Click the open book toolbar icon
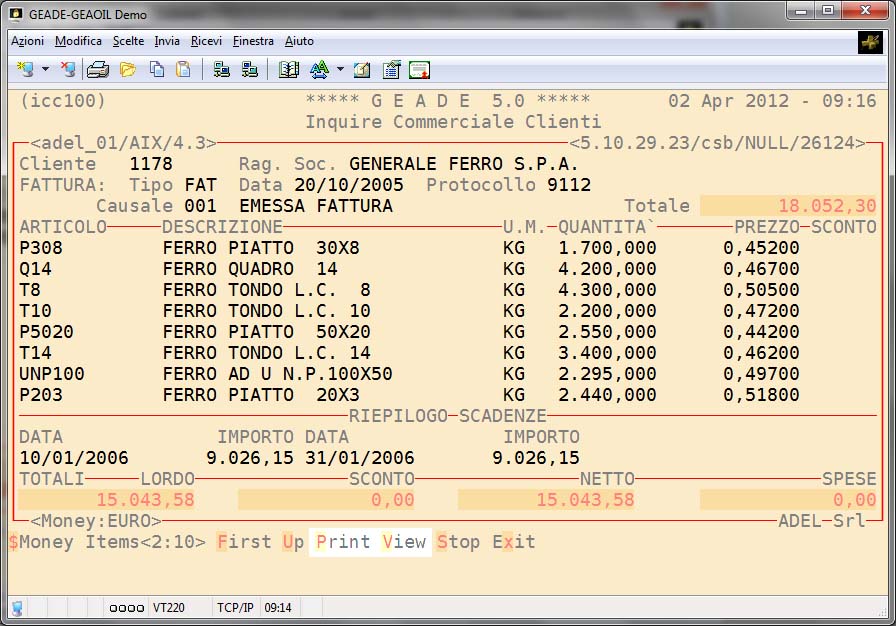This screenshot has height=626, width=896. [289, 69]
